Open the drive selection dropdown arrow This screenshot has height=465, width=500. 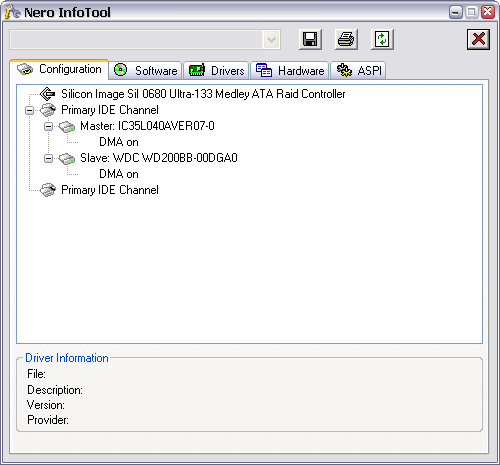click(x=271, y=40)
